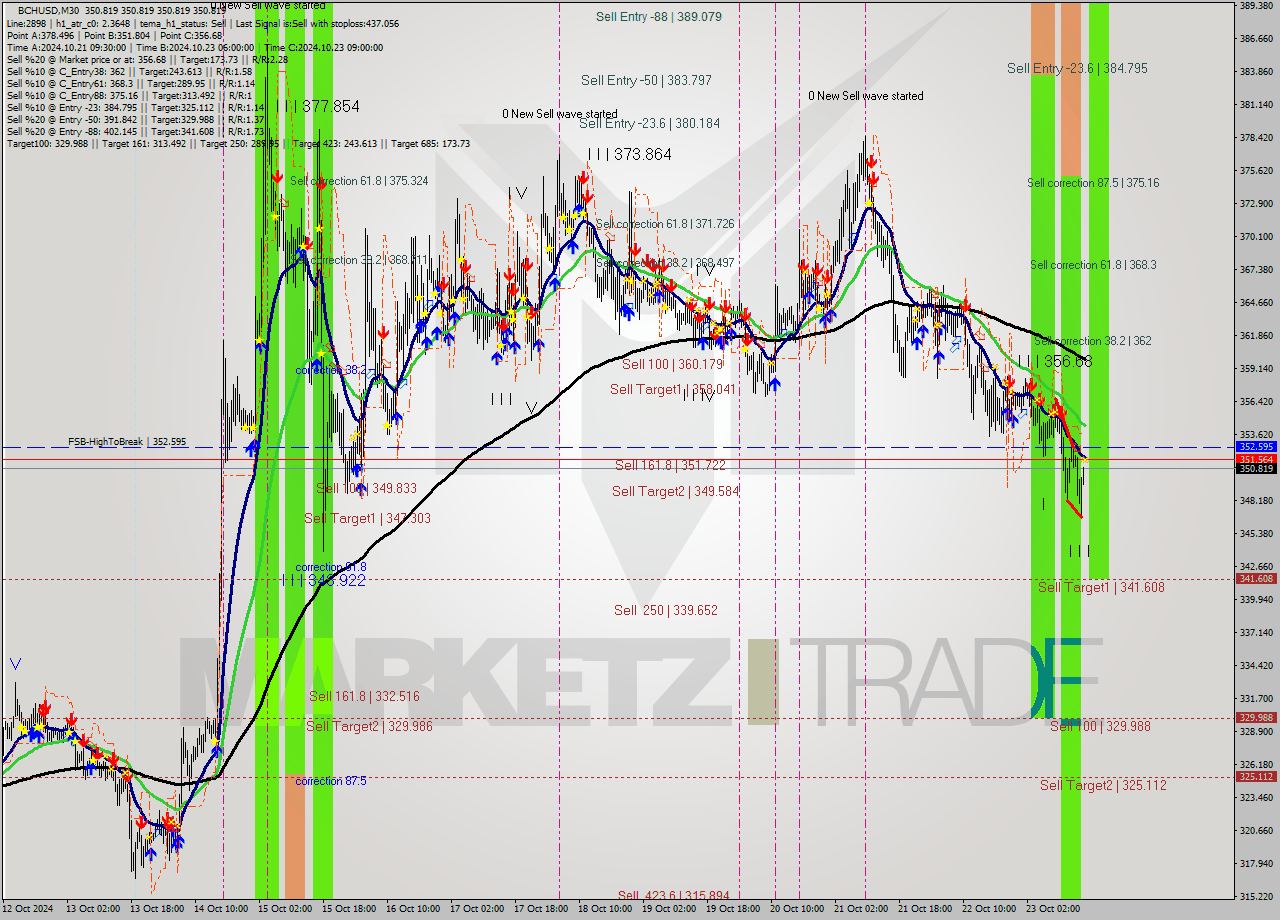This screenshot has height=920, width=1280.
Task: Click 'Sell Entry -50 | 383.797' label
Action: point(646,80)
